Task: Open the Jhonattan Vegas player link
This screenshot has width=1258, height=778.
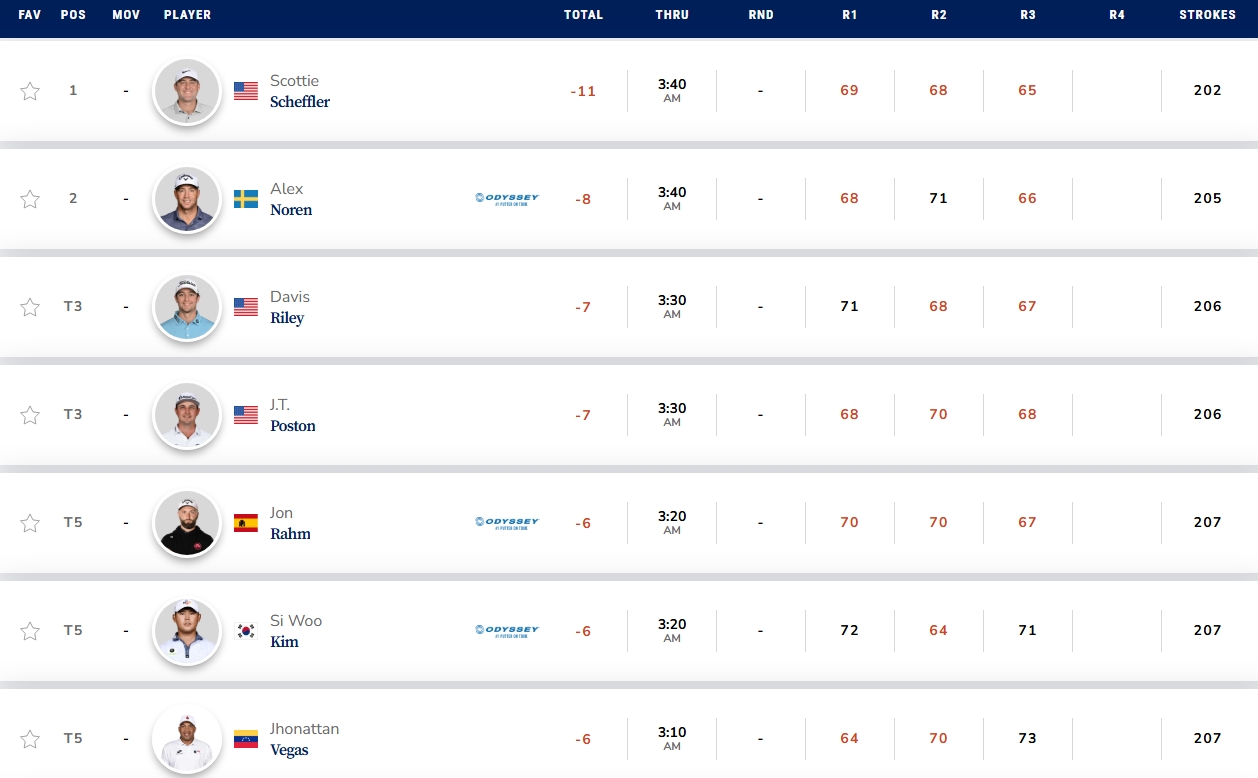Action: (x=304, y=739)
